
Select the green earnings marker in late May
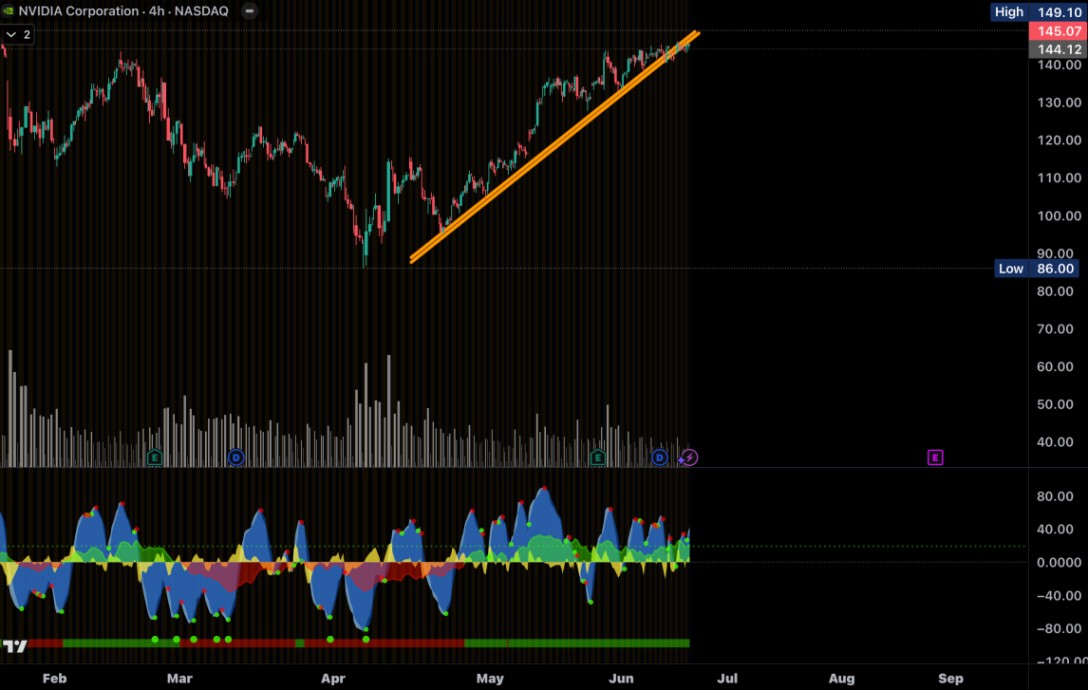pos(597,457)
